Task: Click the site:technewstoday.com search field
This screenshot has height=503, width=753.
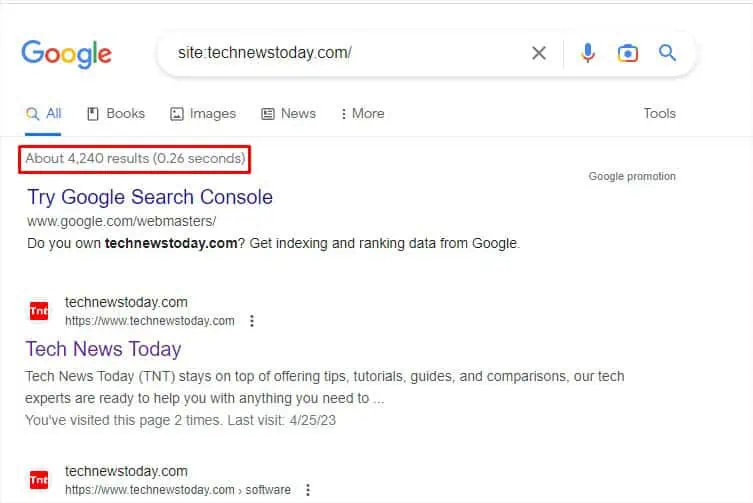Action: (x=340, y=53)
